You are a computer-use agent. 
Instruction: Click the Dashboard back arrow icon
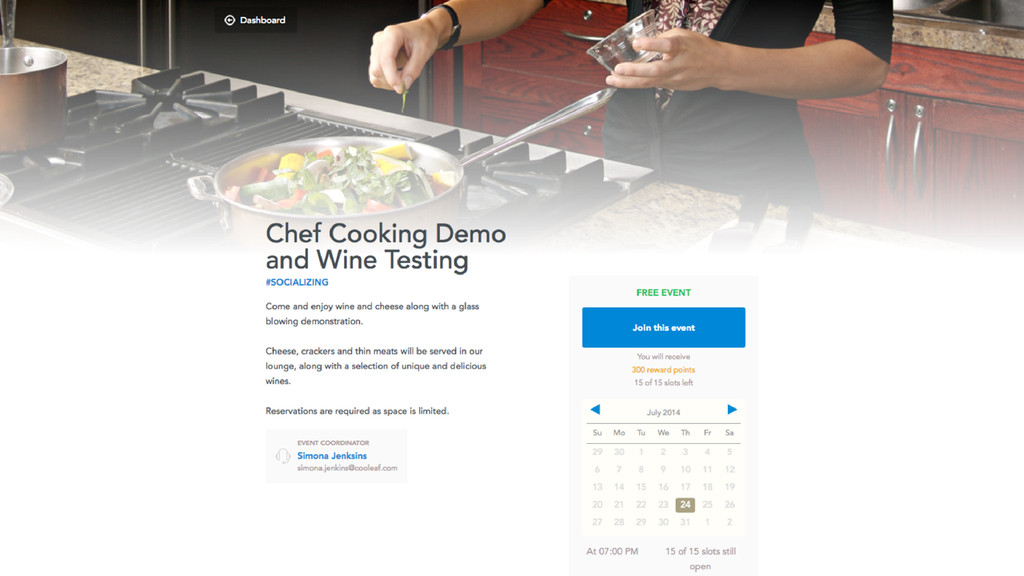[x=230, y=20]
